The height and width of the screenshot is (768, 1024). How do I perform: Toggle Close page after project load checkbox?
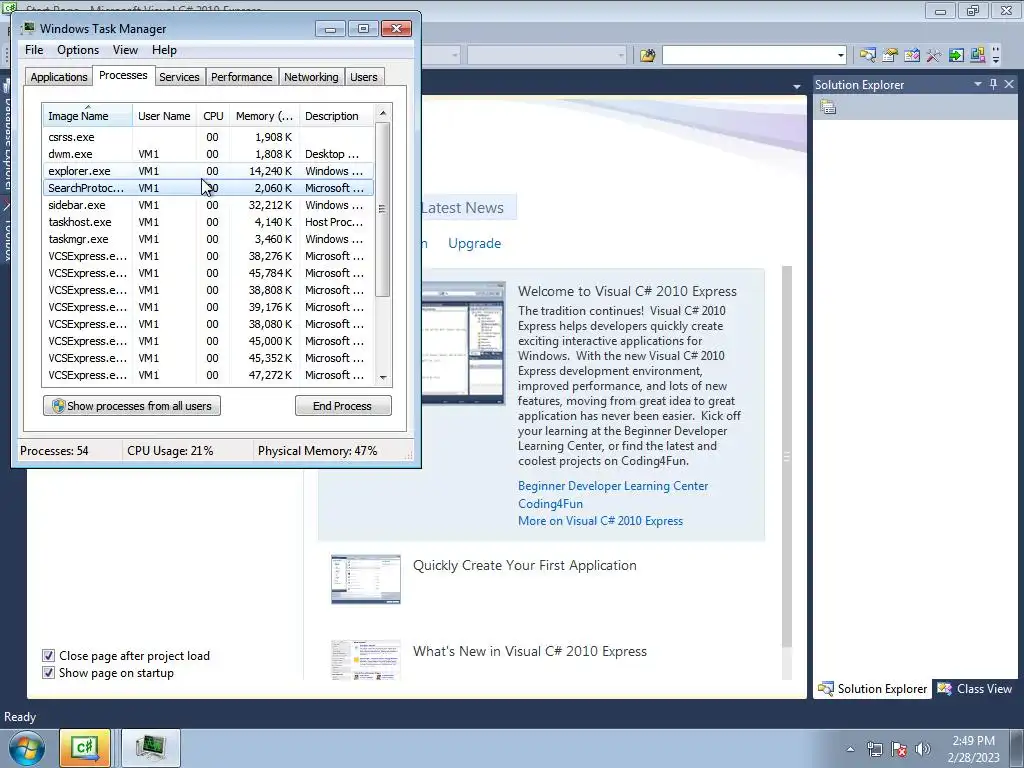coord(48,655)
